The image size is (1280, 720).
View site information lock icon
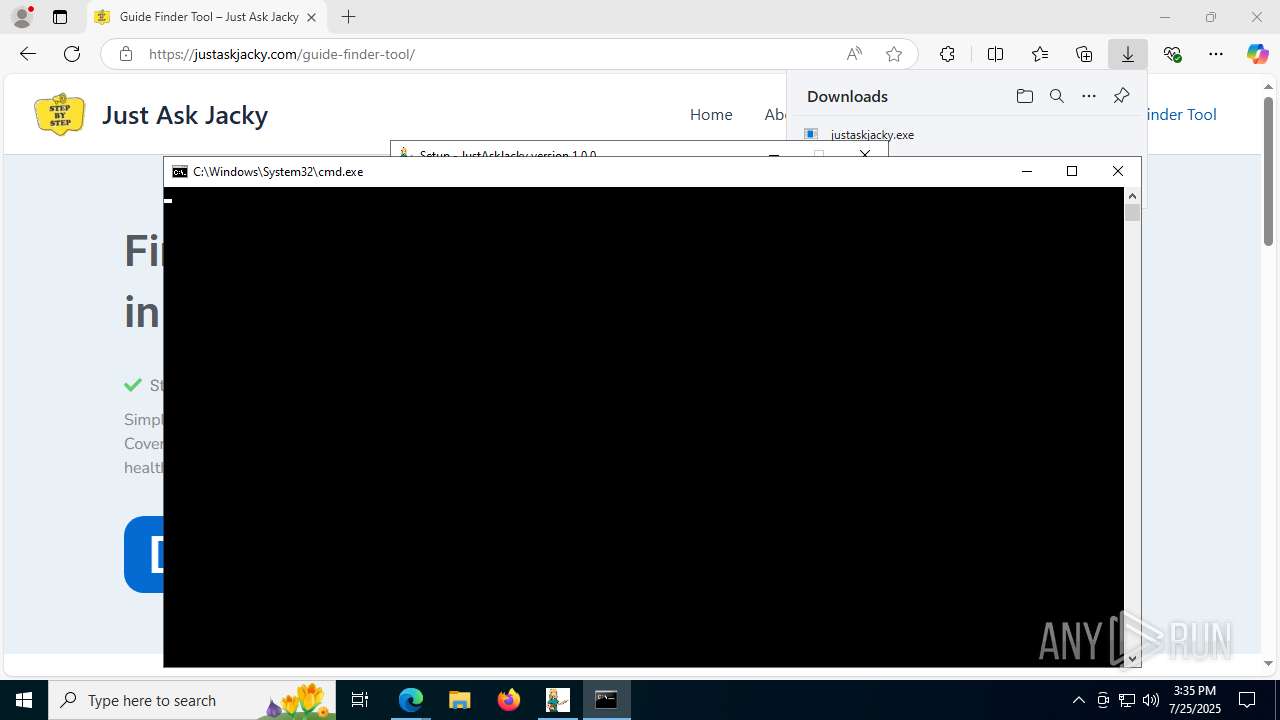125,54
